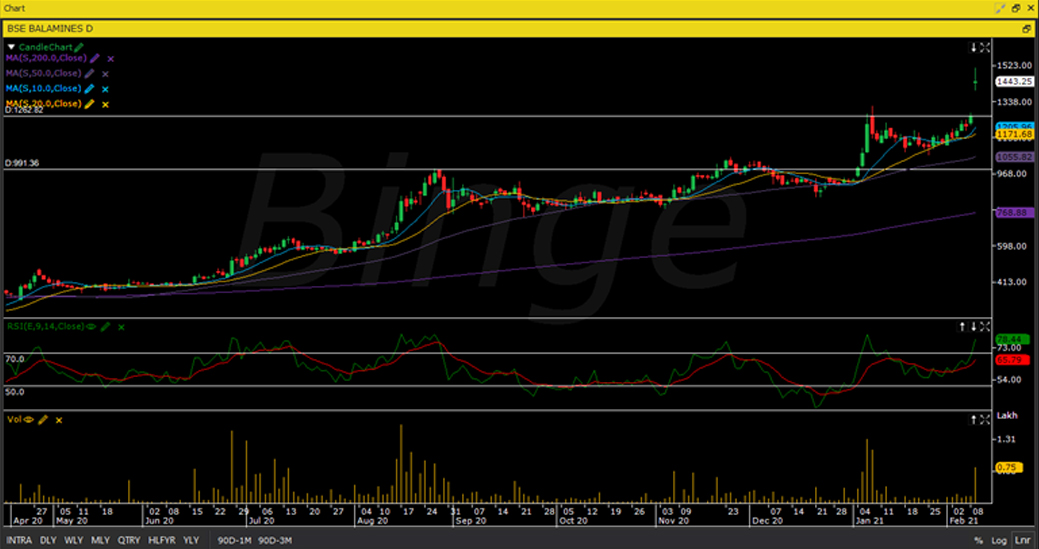Switch to DLY timeframe
1039x549 pixels.
(x=48, y=540)
